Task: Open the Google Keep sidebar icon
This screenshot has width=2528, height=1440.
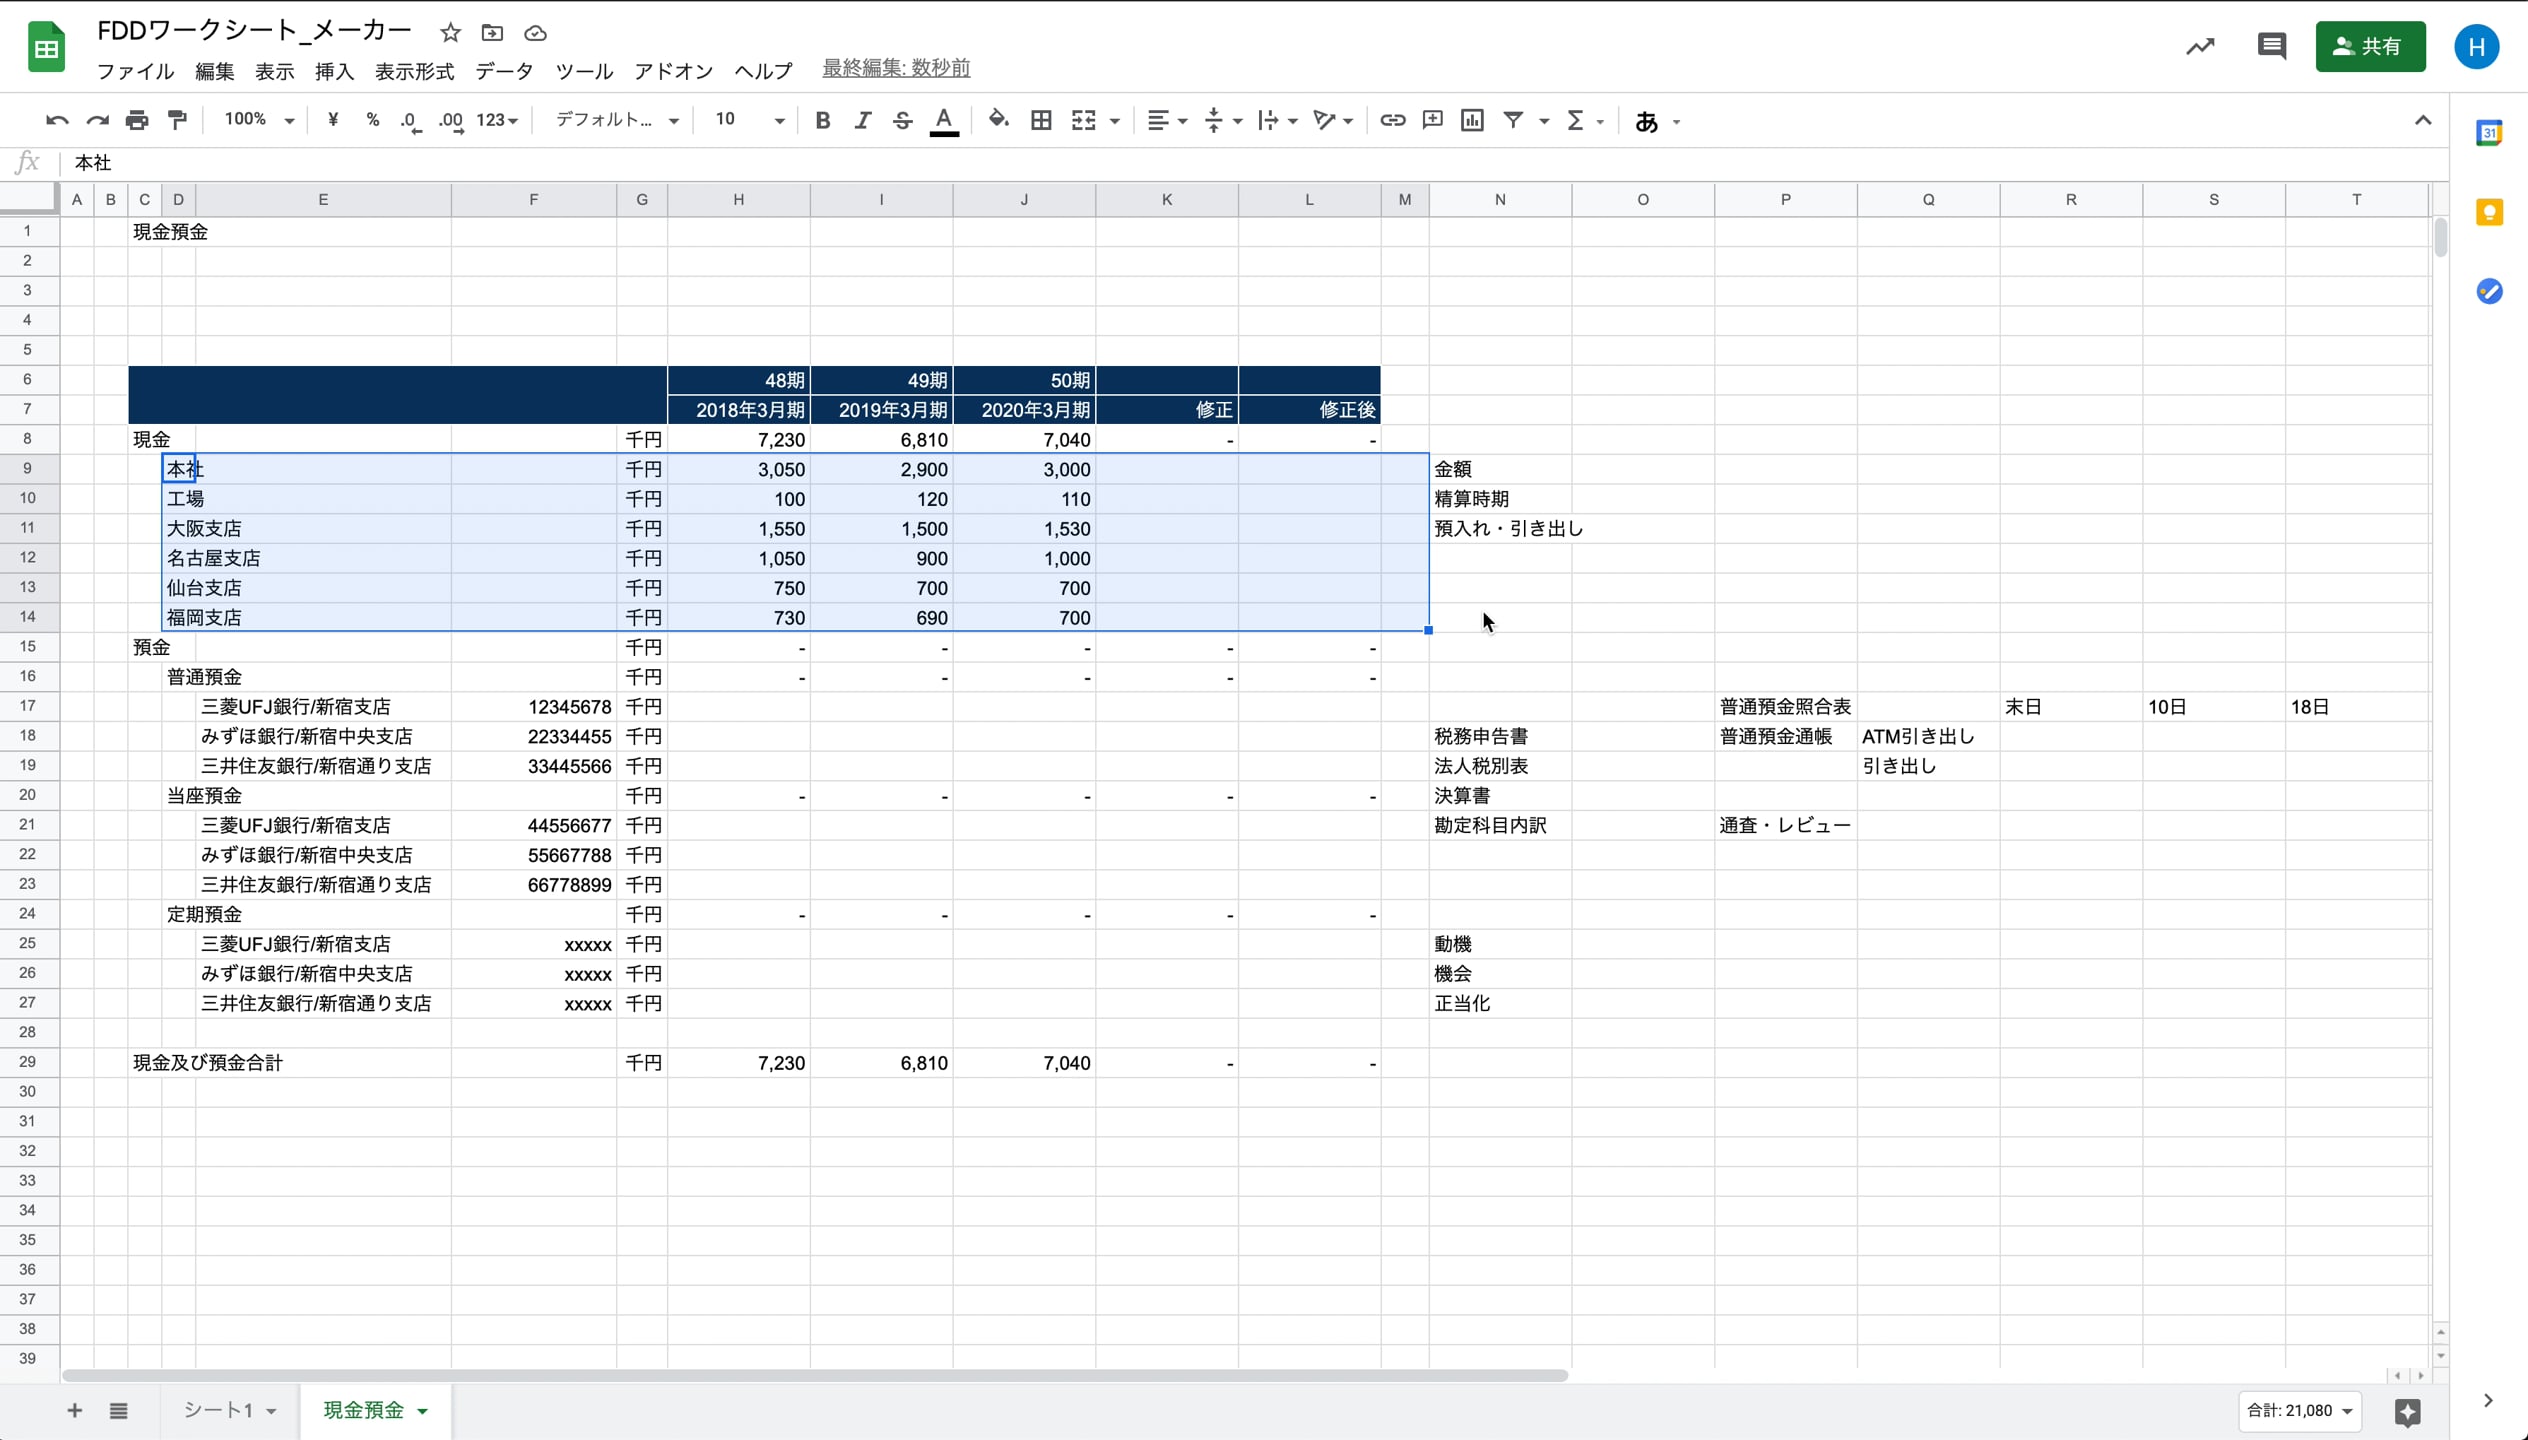Action: point(2489,212)
